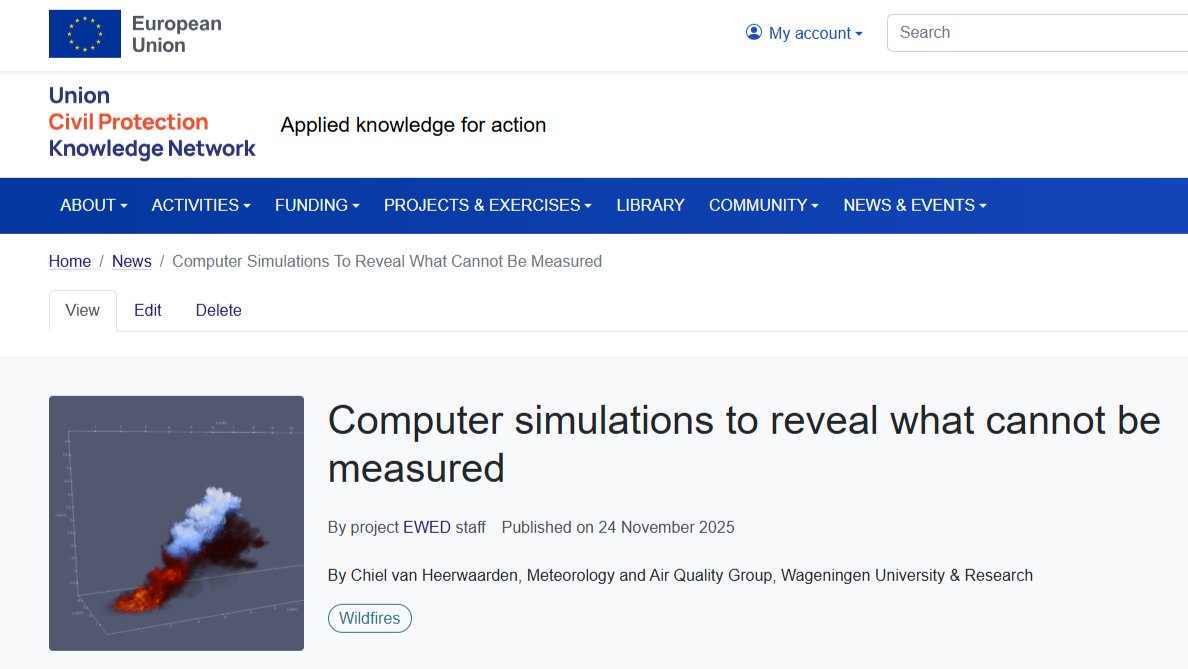Switch to the Delete tab
Viewport: 1188px width, 669px height.
pos(218,311)
